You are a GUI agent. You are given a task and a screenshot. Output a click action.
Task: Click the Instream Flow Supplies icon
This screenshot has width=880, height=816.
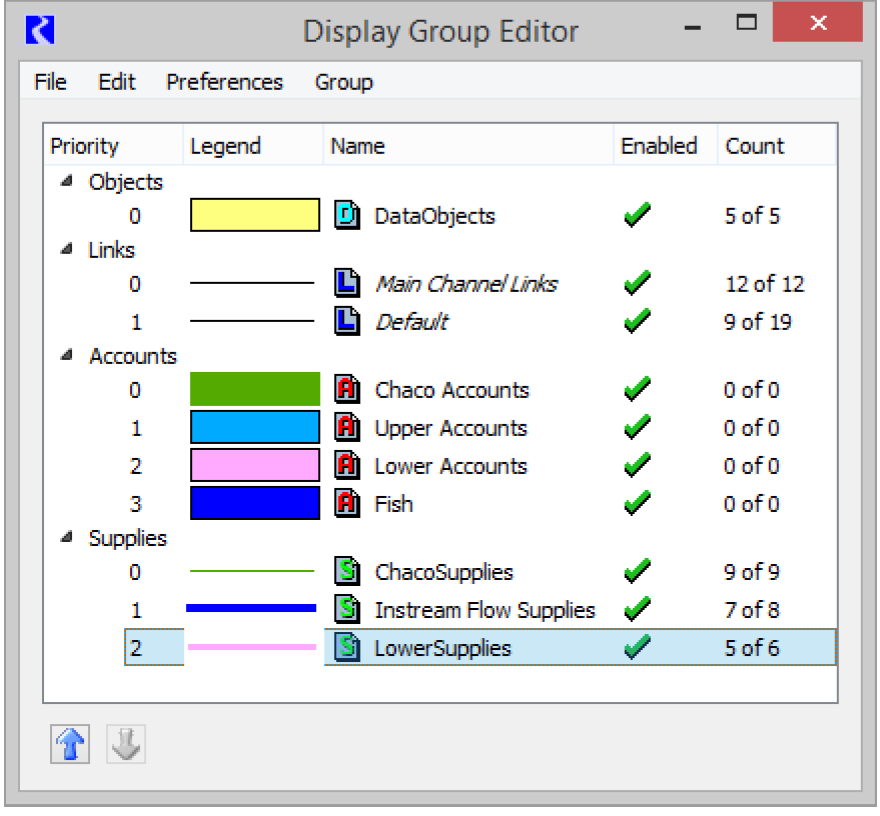tap(346, 610)
